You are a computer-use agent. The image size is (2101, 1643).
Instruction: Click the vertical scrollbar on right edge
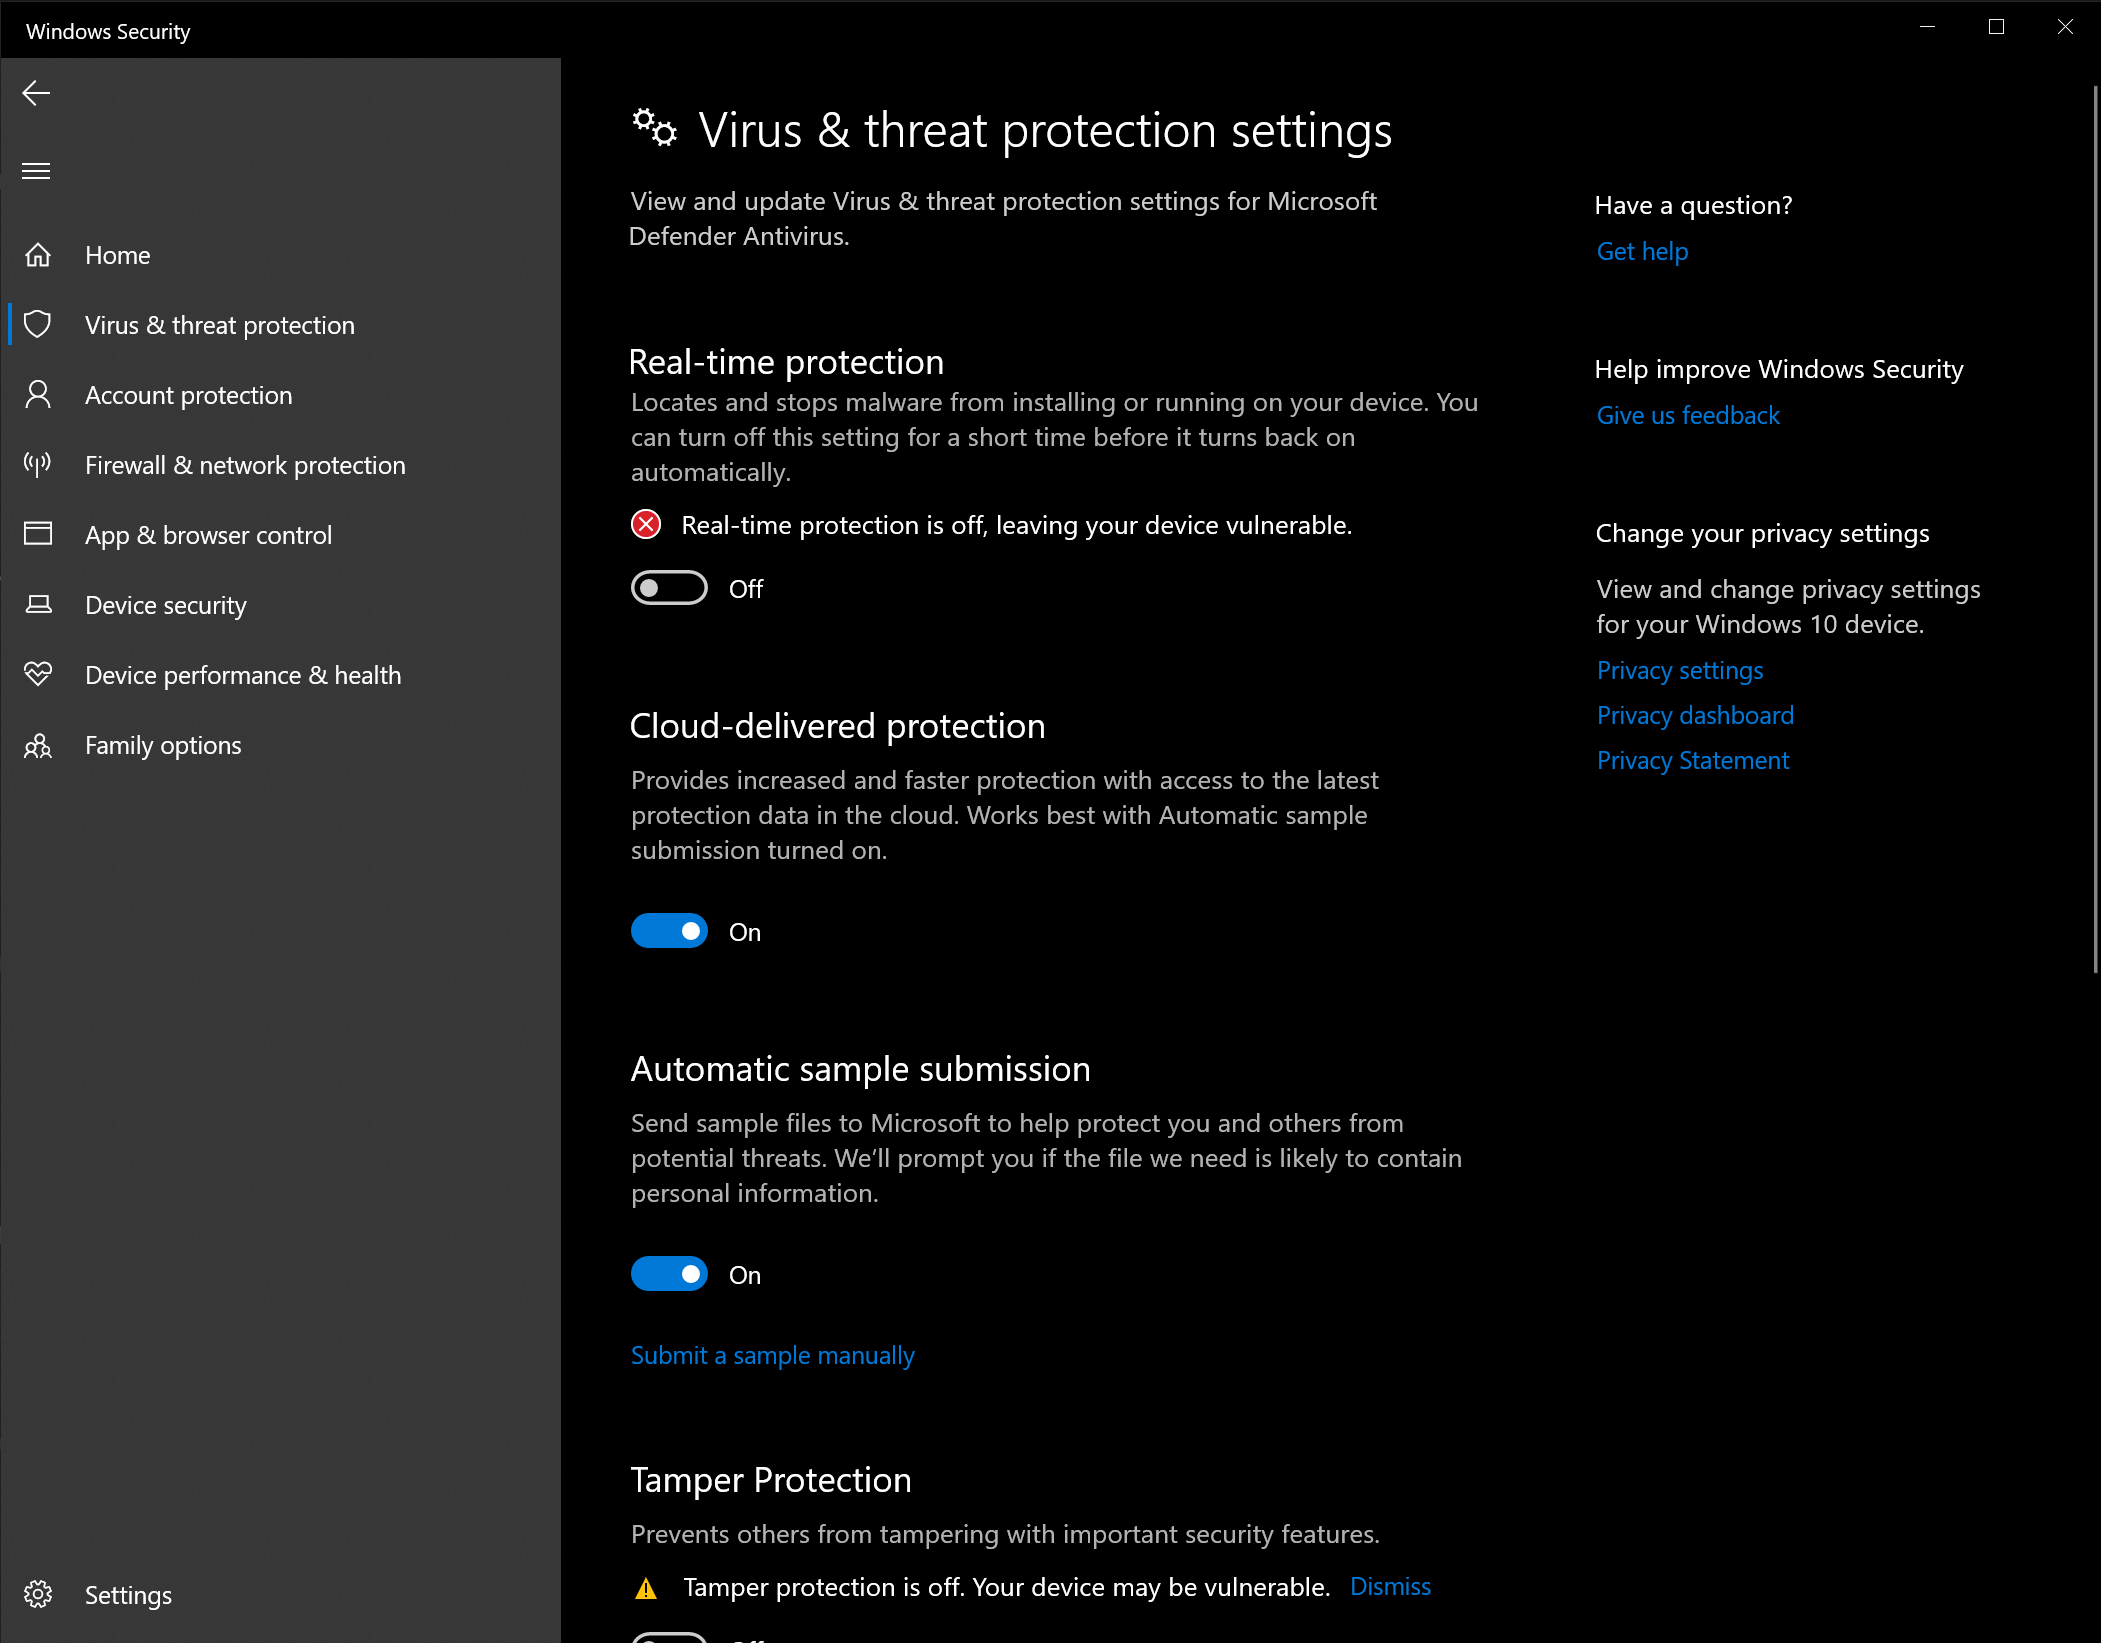(2095, 530)
